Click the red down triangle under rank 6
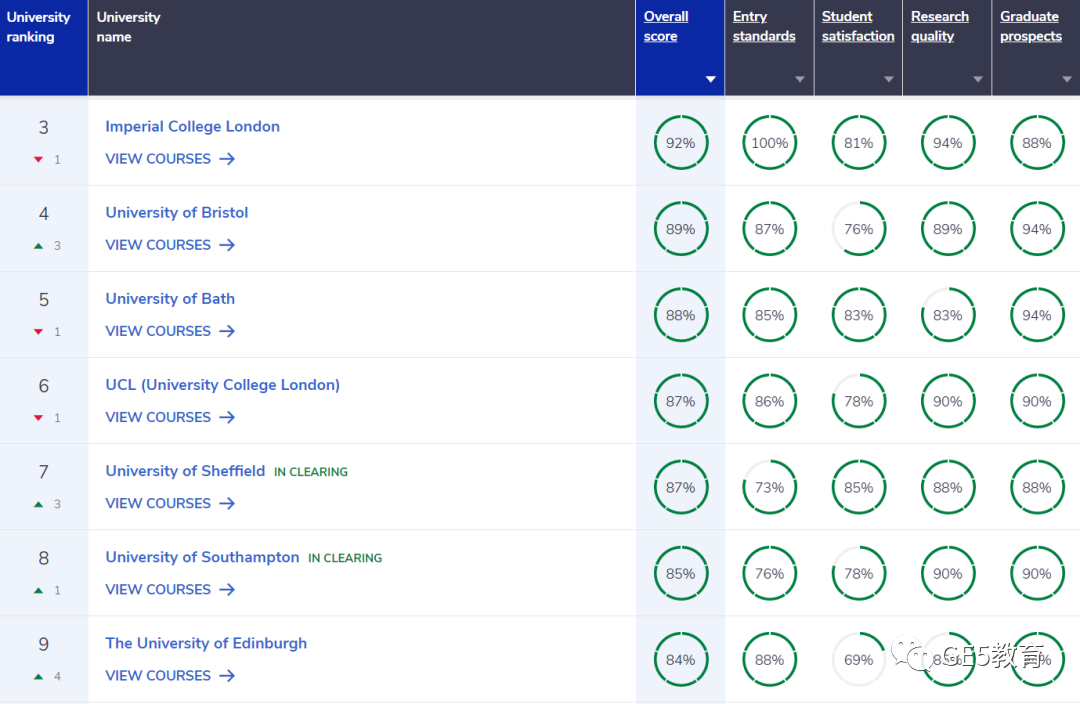The width and height of the screenshot is (1080, 704). pos(39,418)
